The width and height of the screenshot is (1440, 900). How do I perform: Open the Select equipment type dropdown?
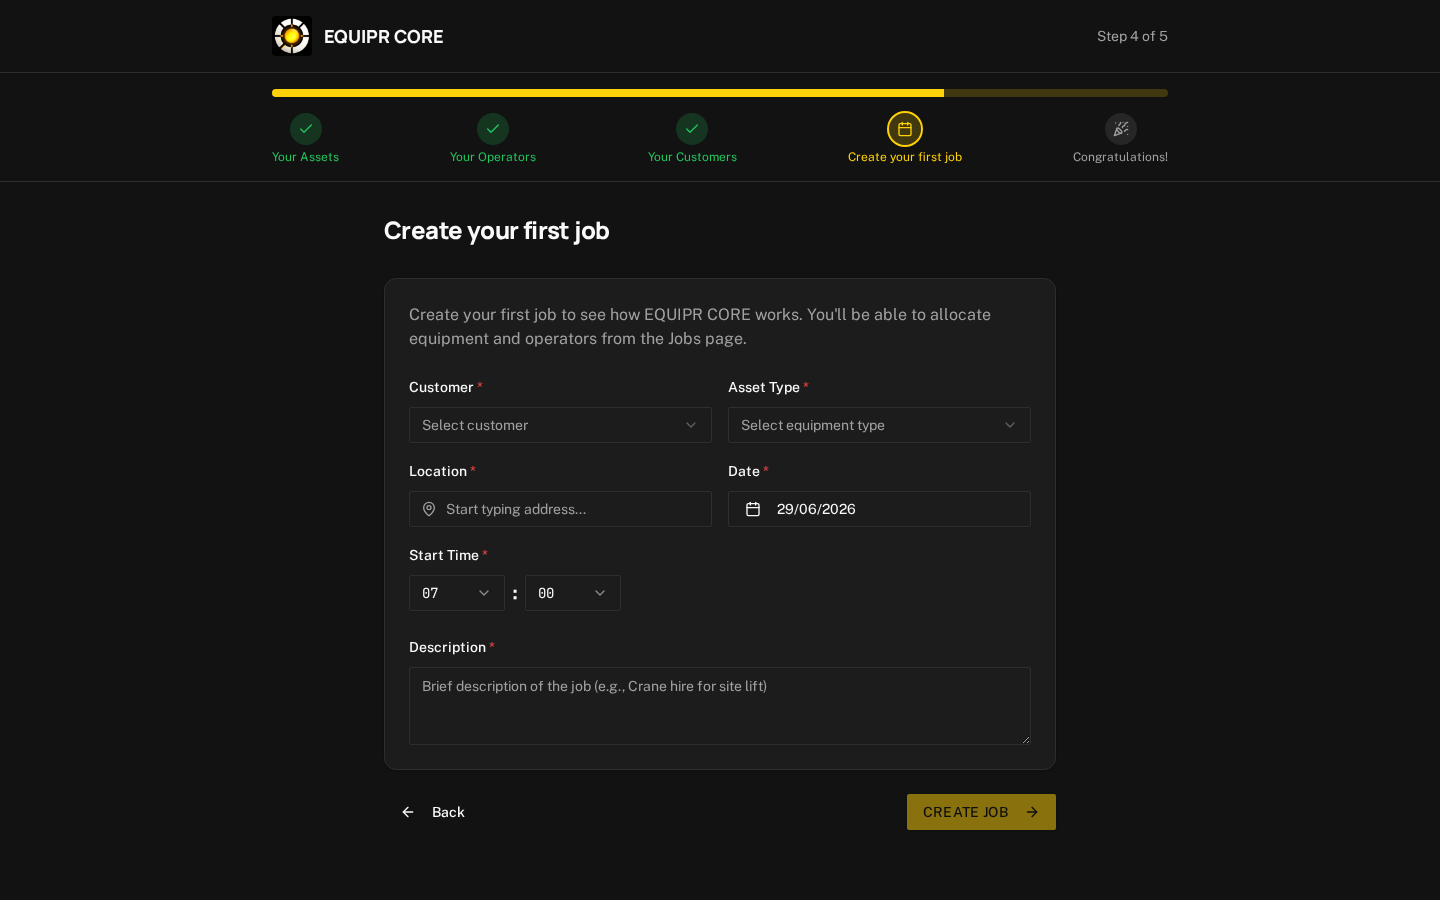click(x=879, y=425)
